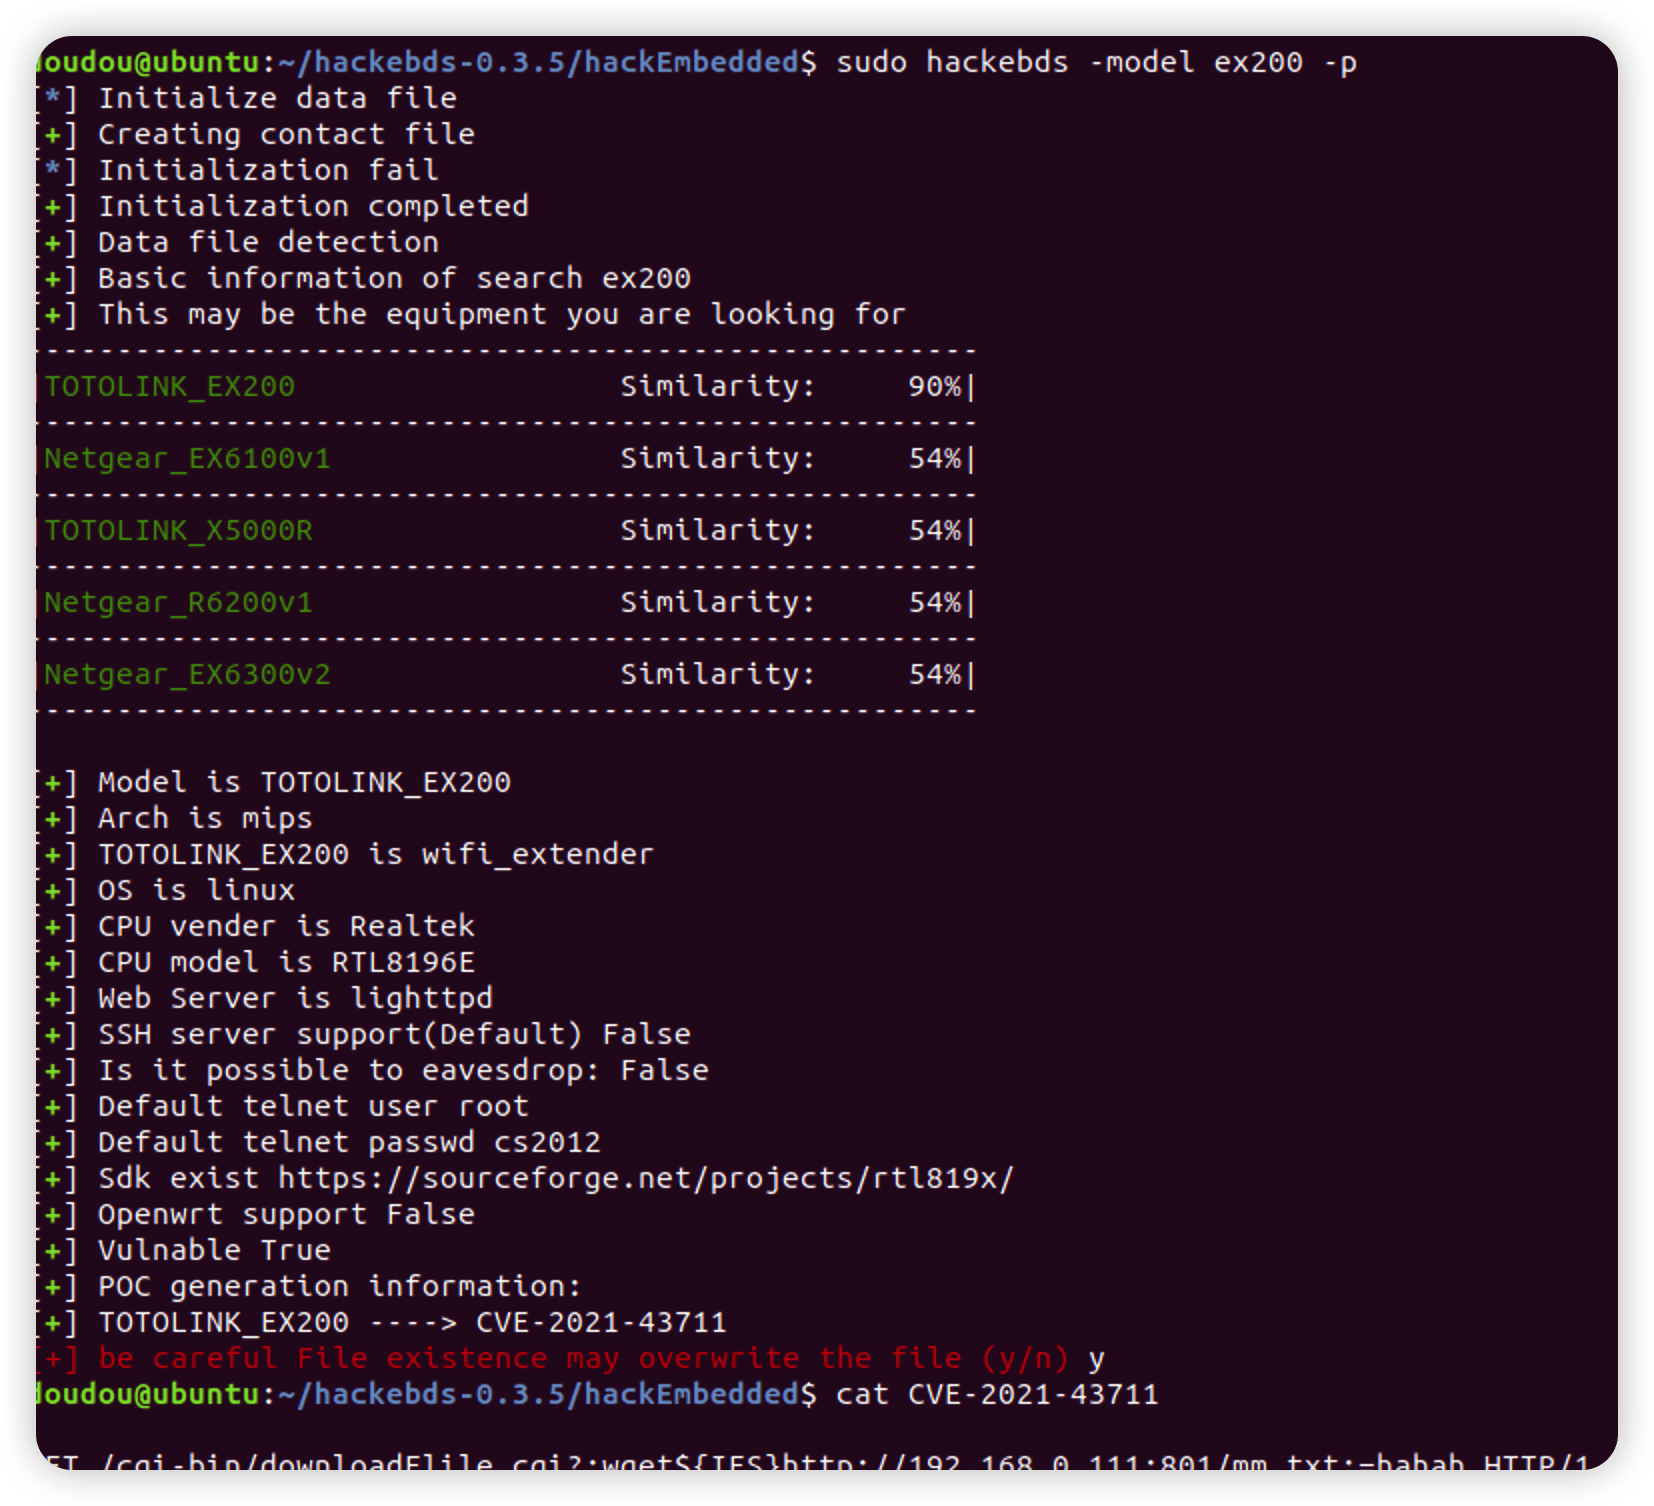Click the 54% value in Netgear_EX6100v1 row

click(934, 458)
